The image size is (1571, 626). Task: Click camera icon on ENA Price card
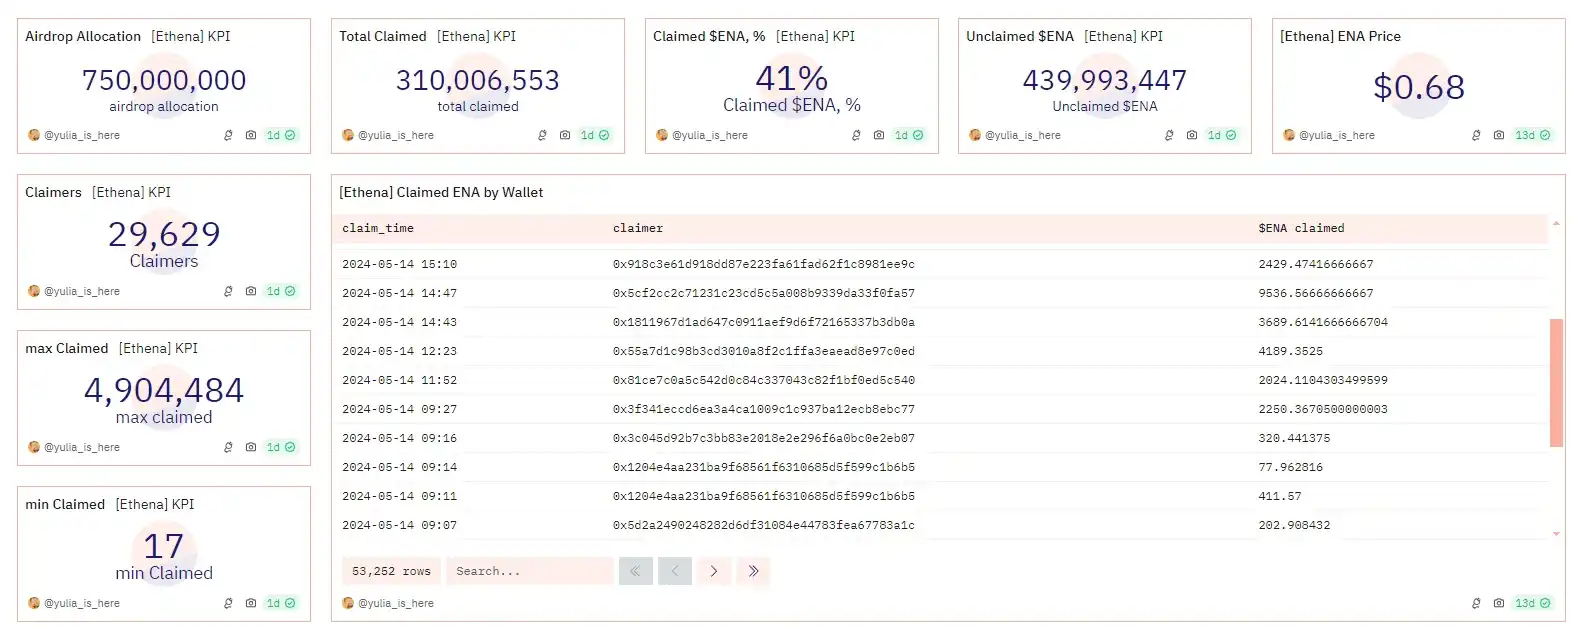[x=1498, y=135]
